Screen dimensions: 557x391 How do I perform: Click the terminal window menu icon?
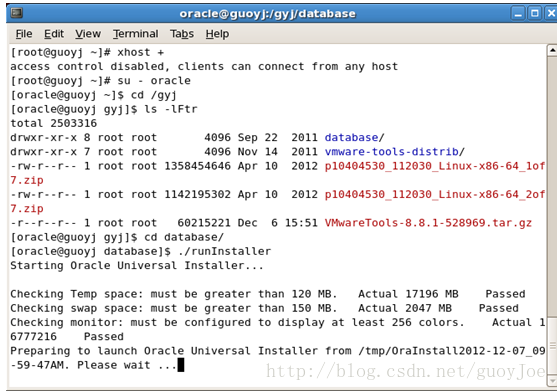tap(16, 13)
